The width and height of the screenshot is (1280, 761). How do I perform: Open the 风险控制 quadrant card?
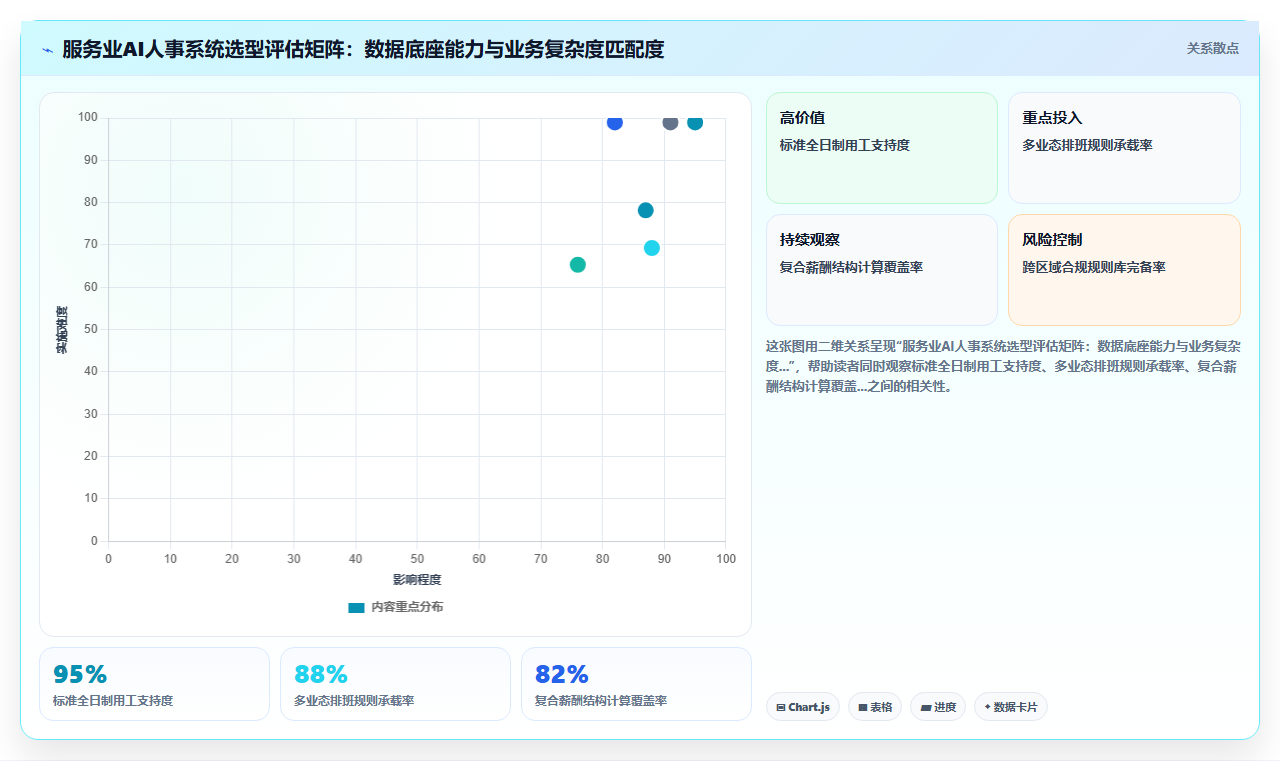(1124, 270)
